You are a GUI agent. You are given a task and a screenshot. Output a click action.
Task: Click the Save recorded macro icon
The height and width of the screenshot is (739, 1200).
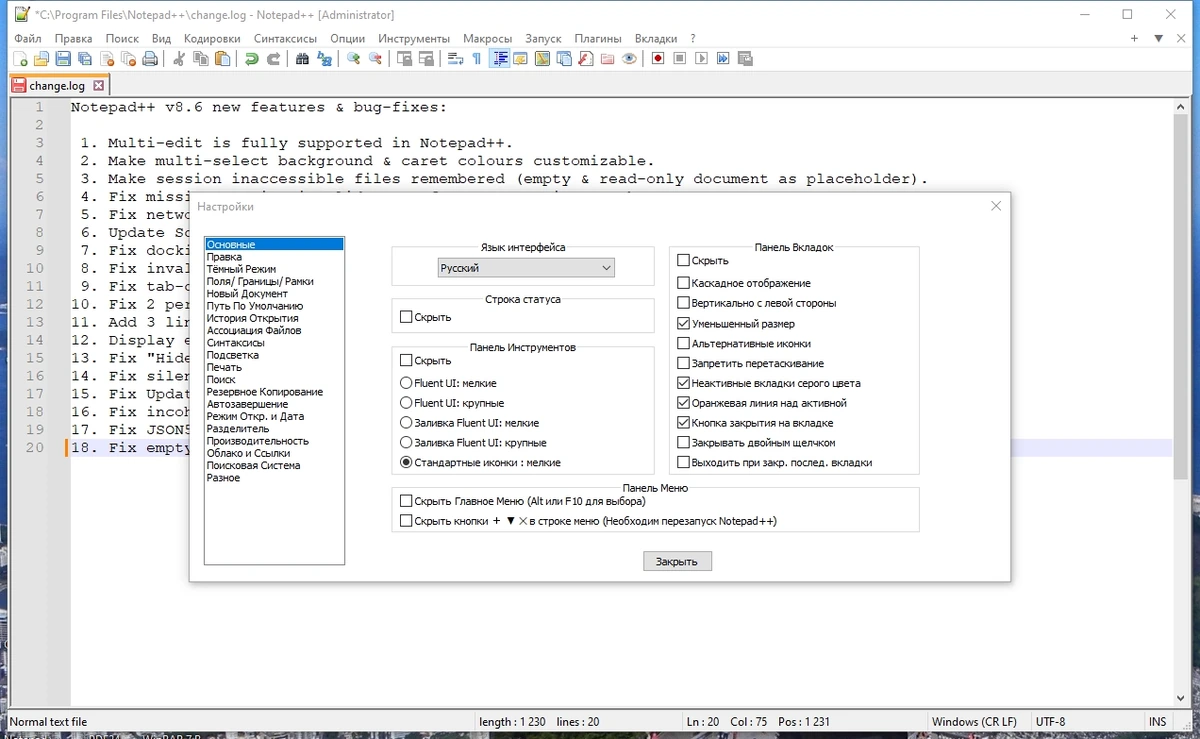point(745,59)
